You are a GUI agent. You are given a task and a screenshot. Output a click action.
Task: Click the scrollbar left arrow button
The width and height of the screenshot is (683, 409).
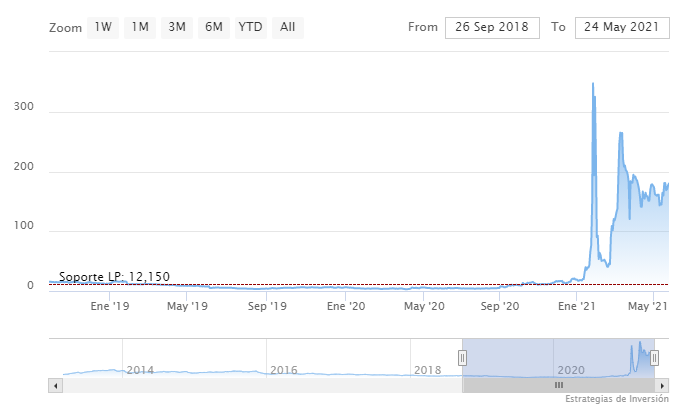coord(54,385)
